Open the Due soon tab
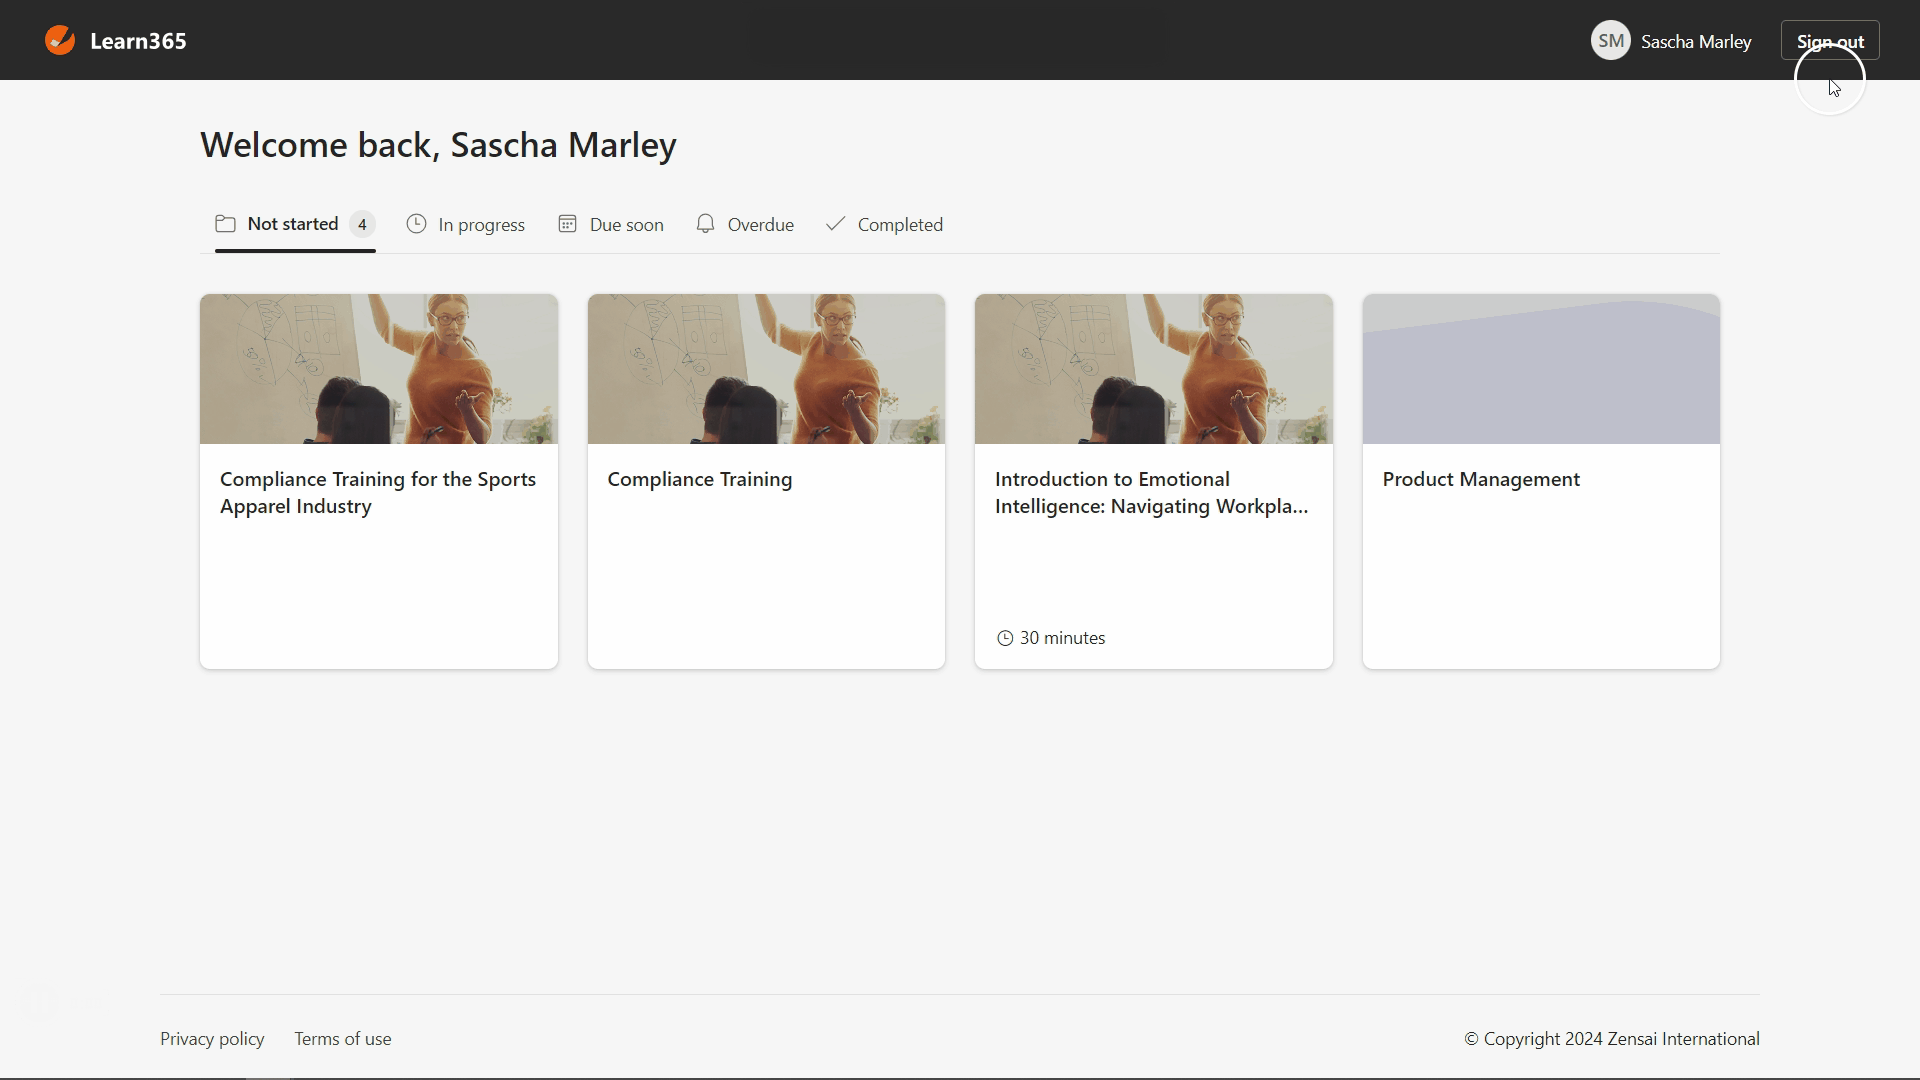Screen dimensions: 1920x1080 pos(626,225)
